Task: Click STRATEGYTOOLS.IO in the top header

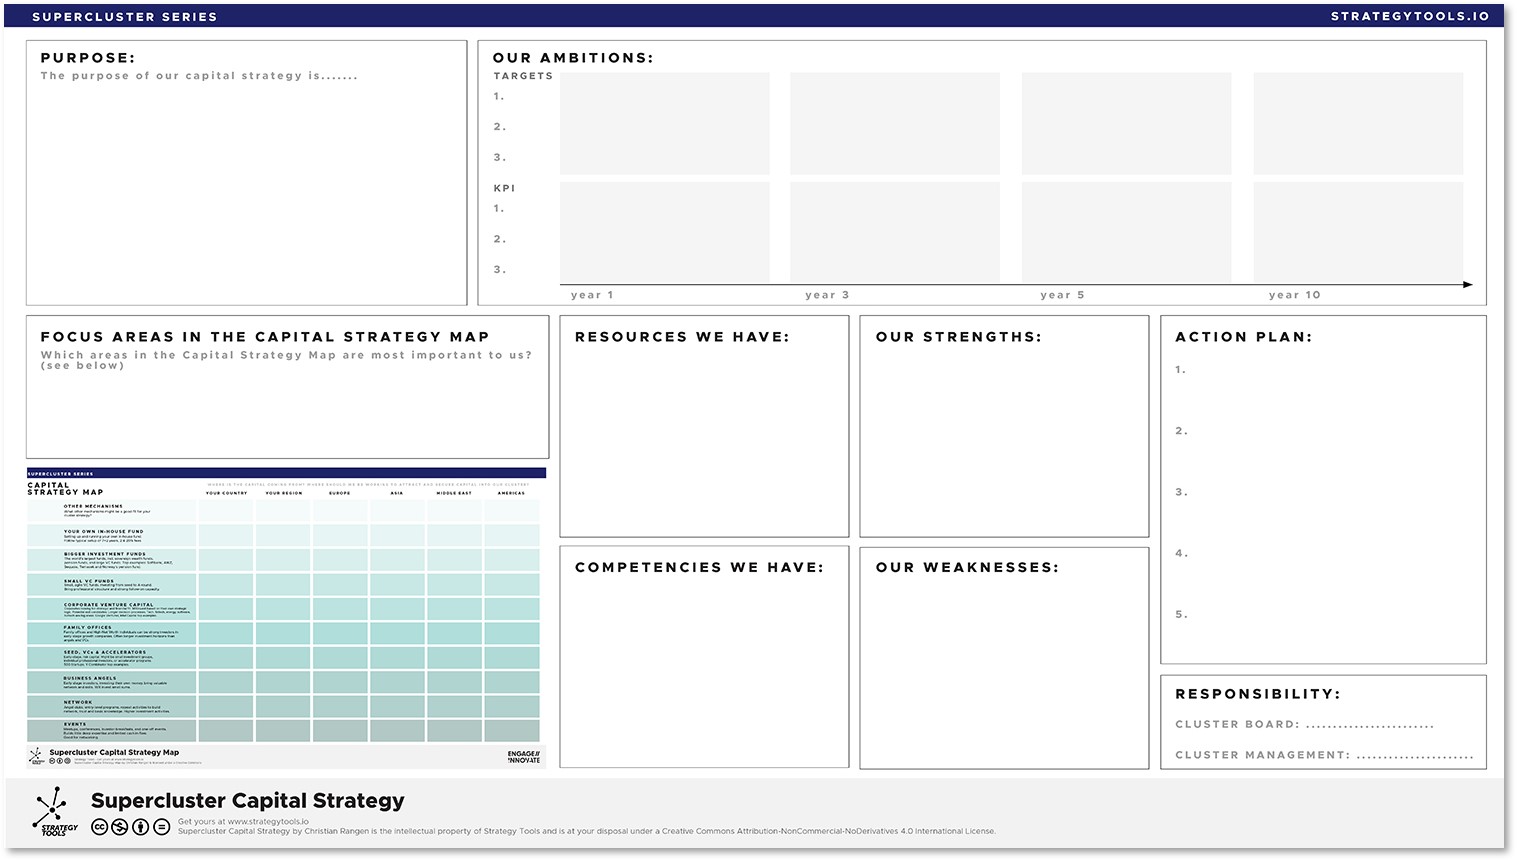Action: 1410,16
